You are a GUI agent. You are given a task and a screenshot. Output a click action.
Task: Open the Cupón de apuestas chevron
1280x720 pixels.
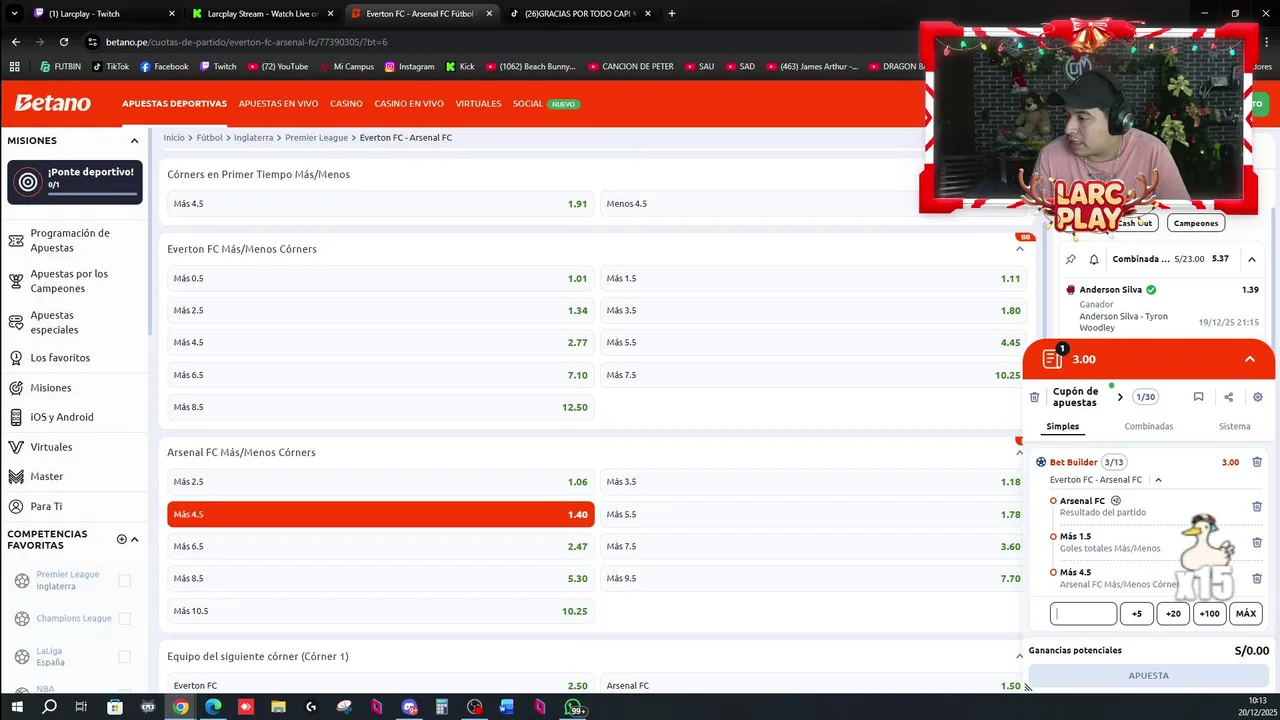point(1120,397)
